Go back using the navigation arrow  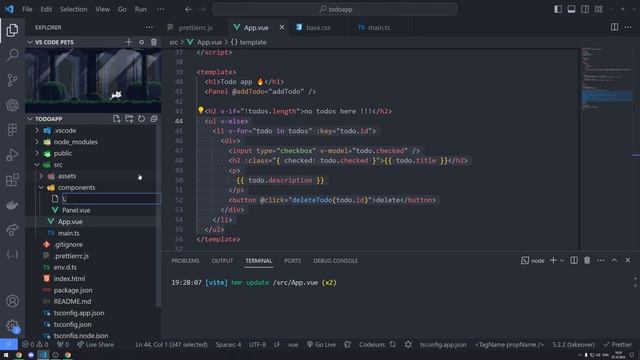click(188, 9)
